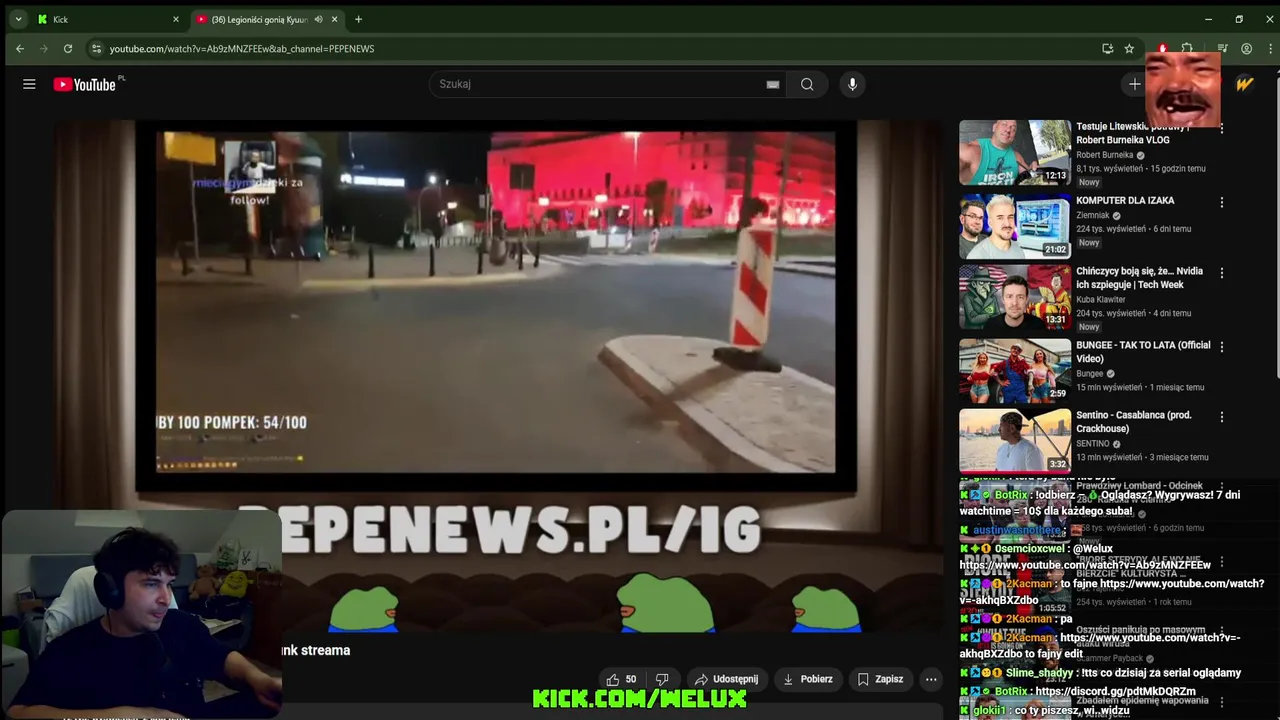Click the install app icon in address bar
Viewport: 1280px width, 720px height.
click(1107, 48)
